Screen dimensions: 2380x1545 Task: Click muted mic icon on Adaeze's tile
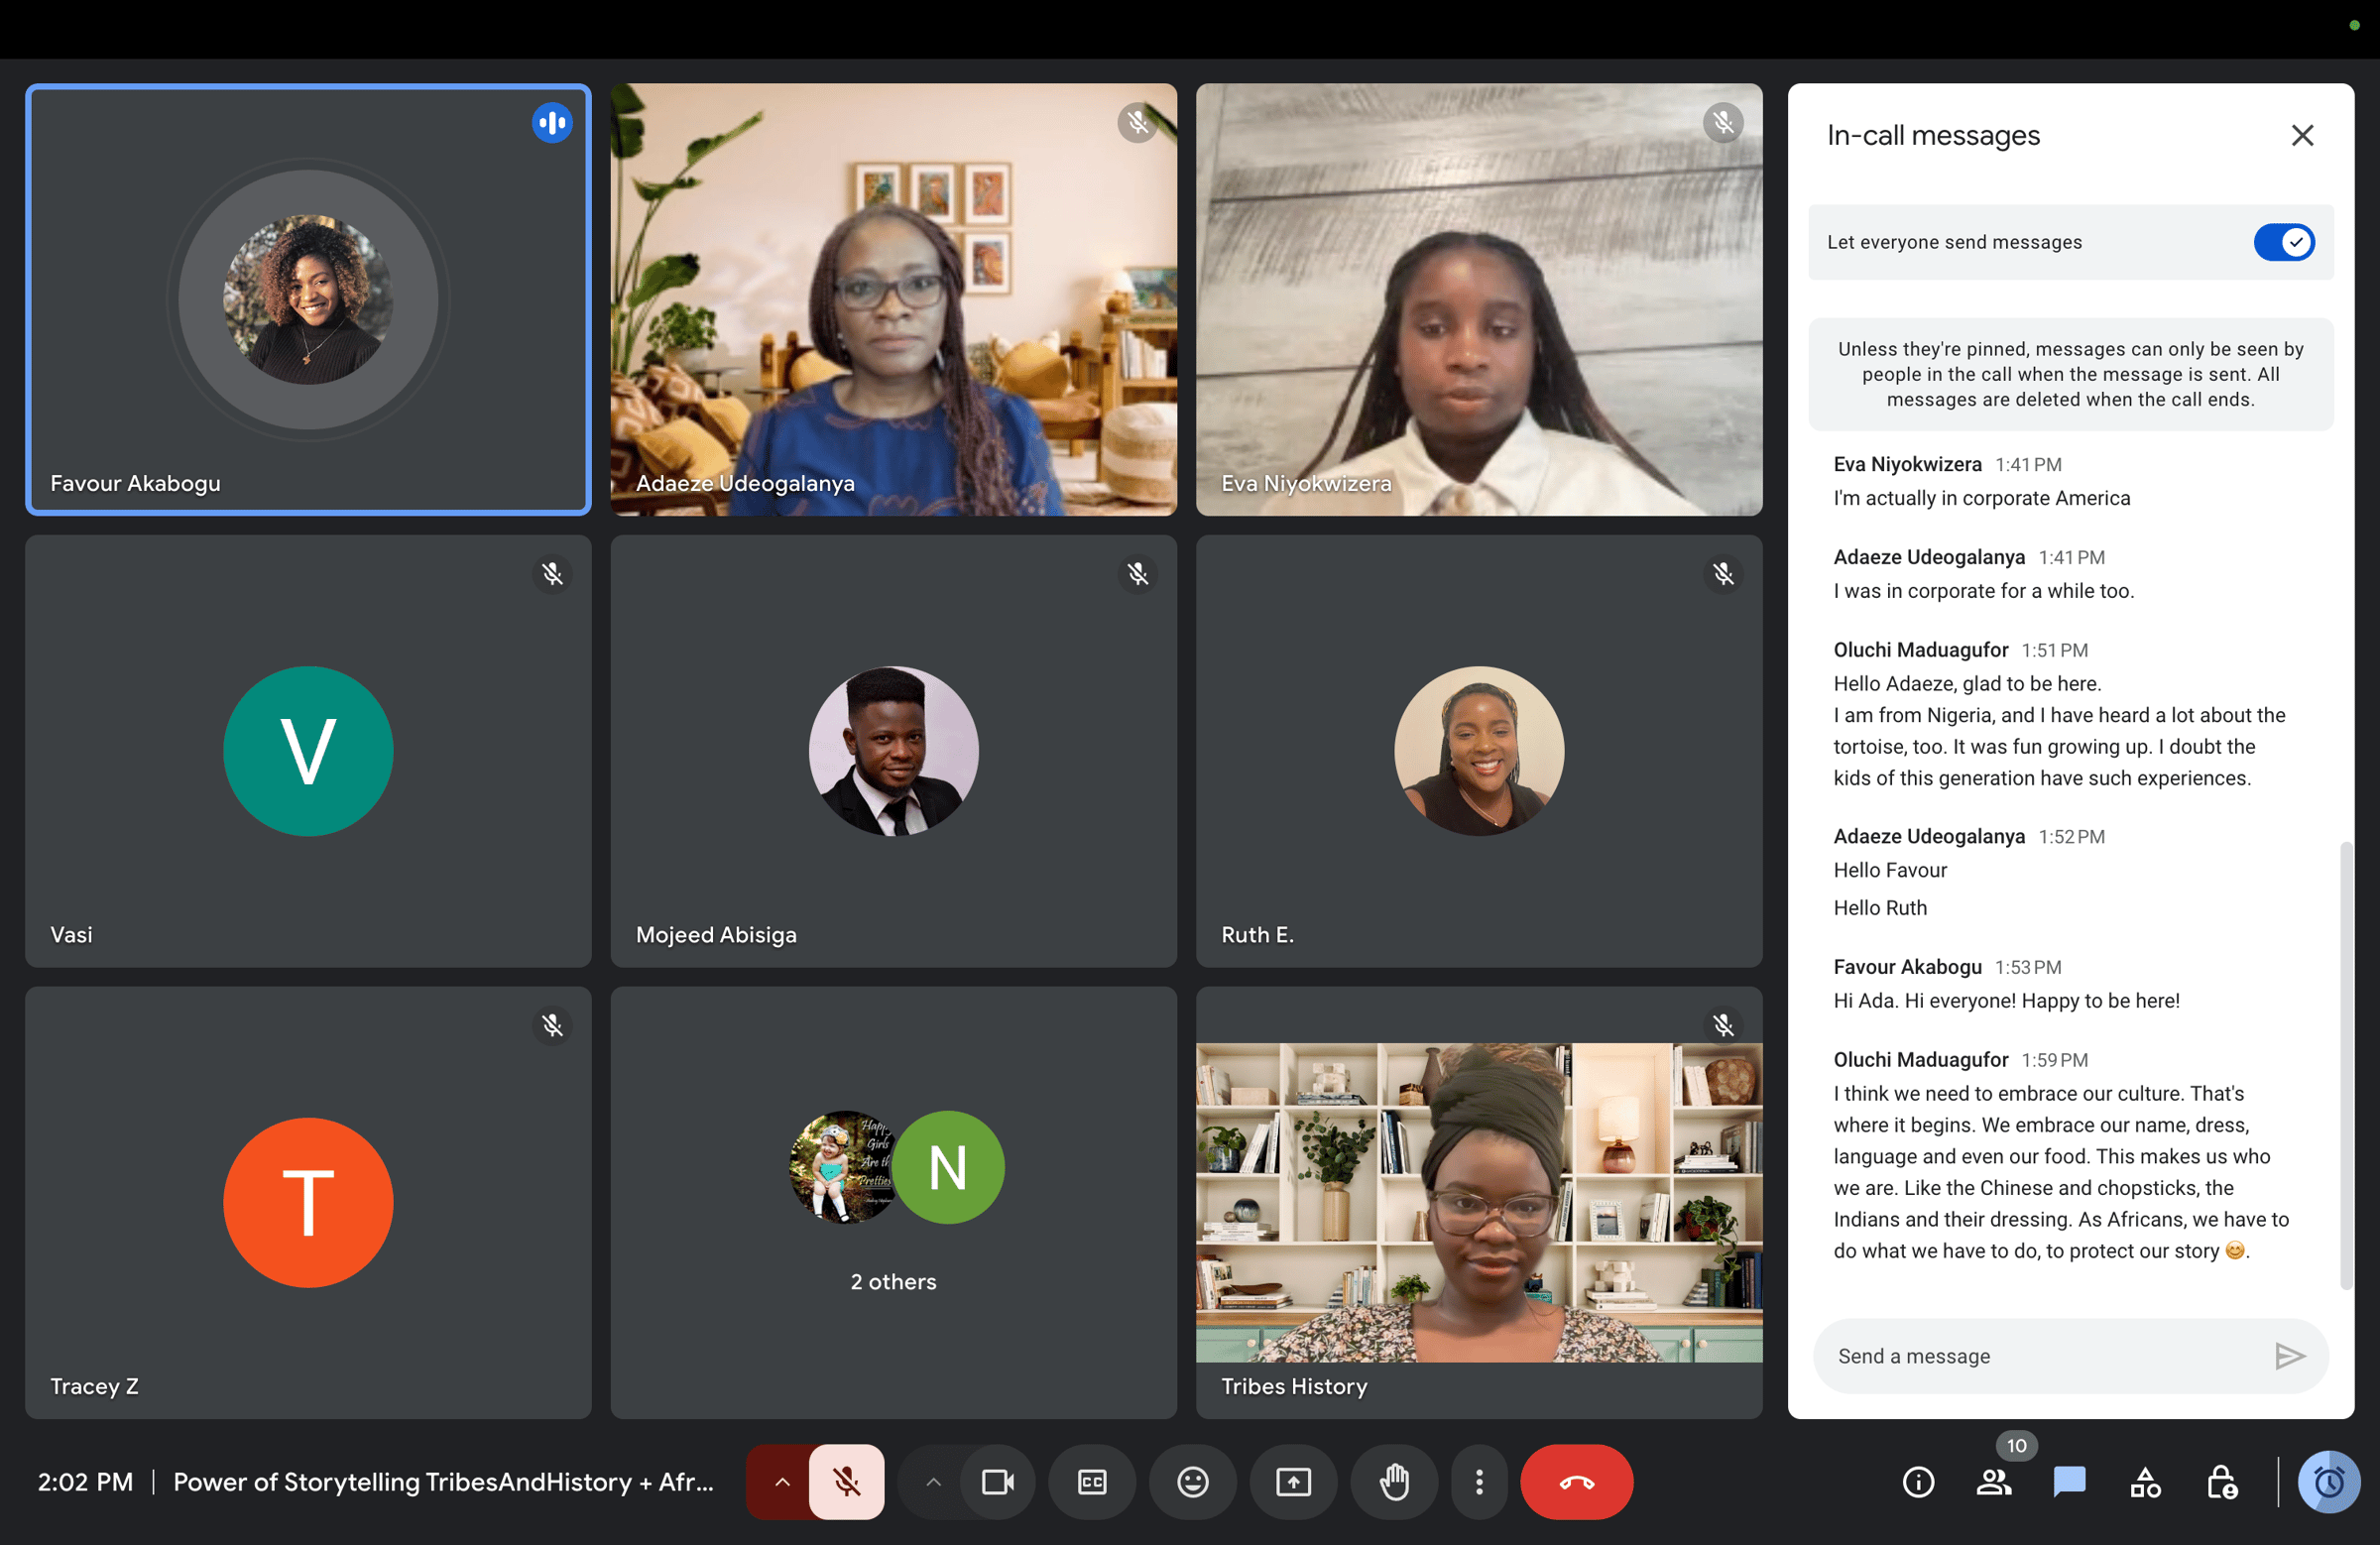click(x=1137, y=123)
